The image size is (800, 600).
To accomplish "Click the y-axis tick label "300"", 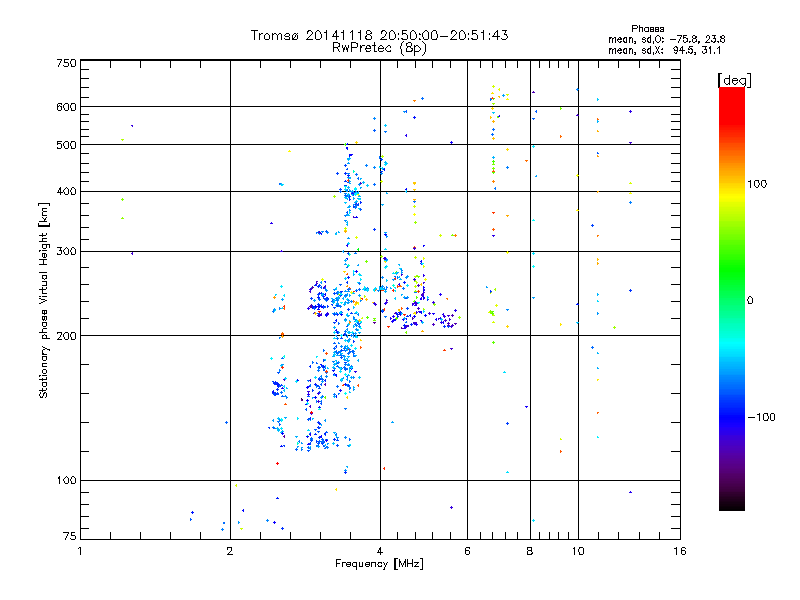I will pyautogui.click(x=66, y=252).
